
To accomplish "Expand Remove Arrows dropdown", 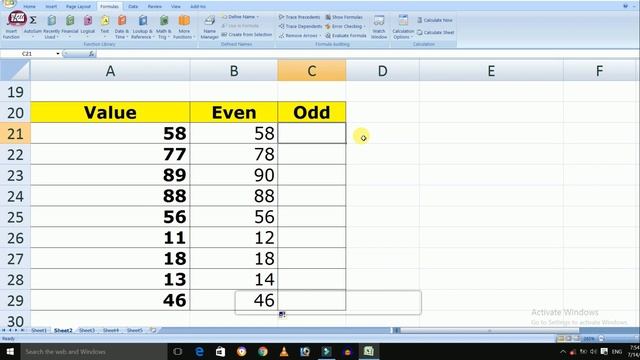I will point(320,36).
